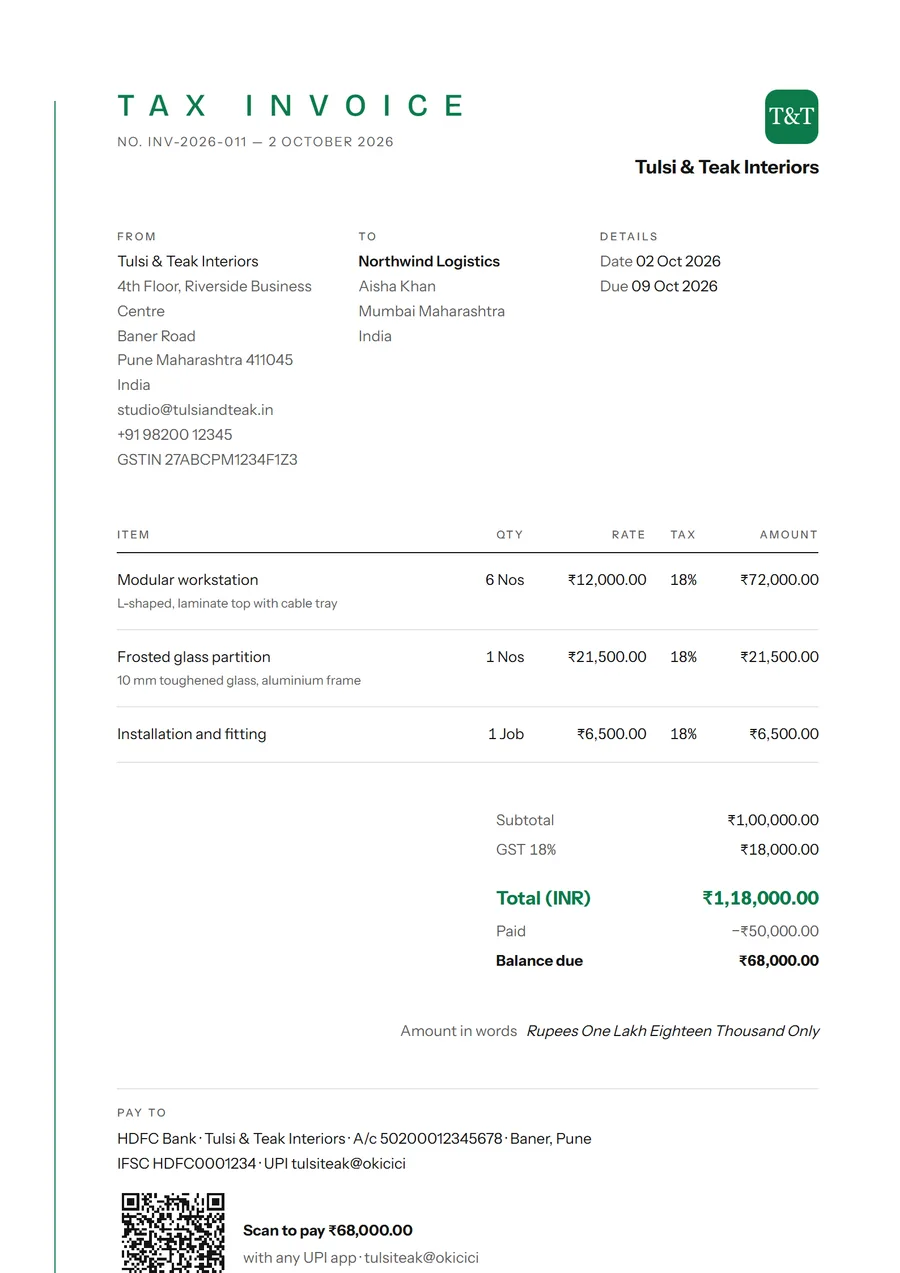
Task: Click the 10 mm toughened glass description
Action: coord(239,681)
